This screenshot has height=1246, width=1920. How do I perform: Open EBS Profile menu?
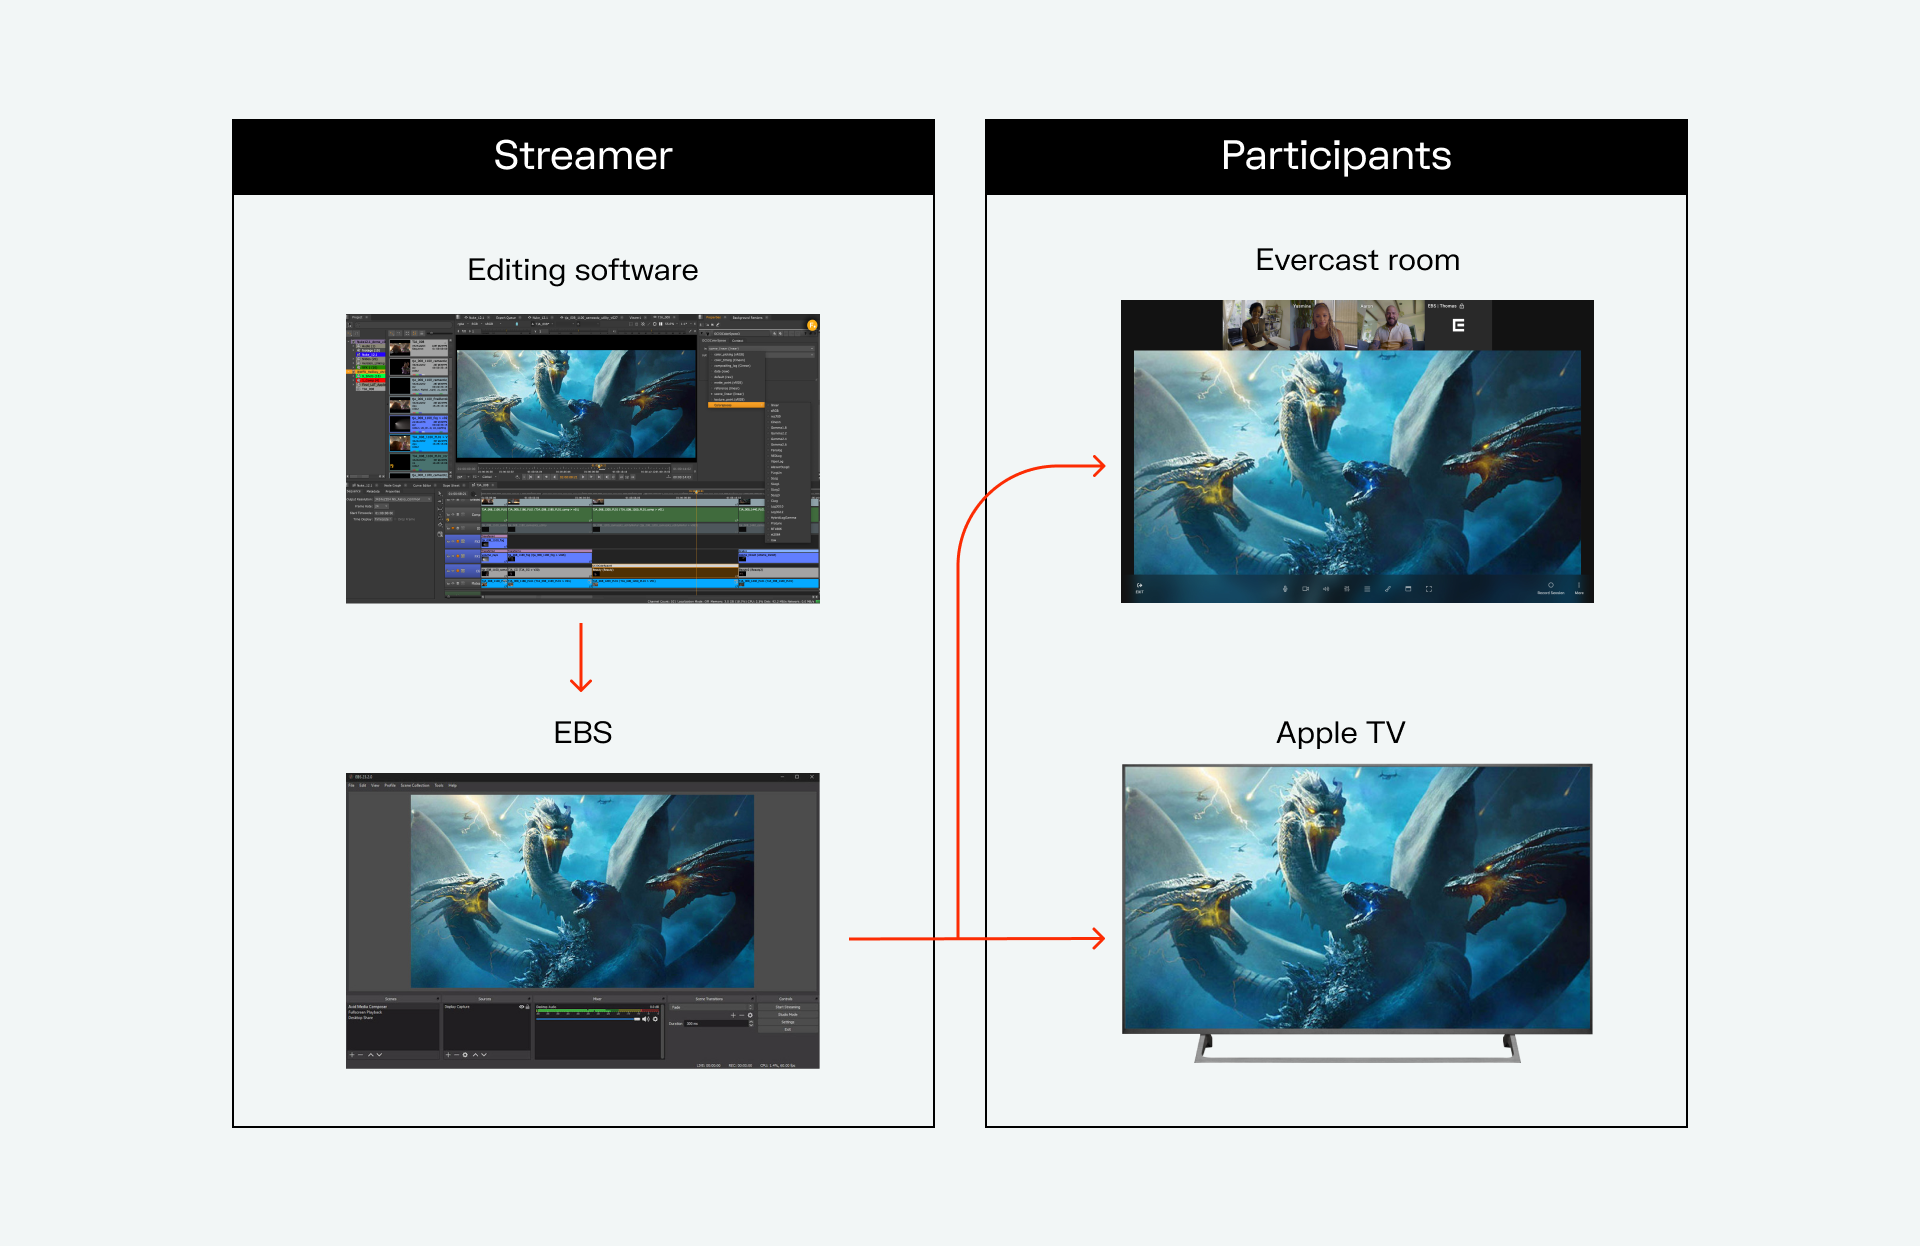click(390, 785)
